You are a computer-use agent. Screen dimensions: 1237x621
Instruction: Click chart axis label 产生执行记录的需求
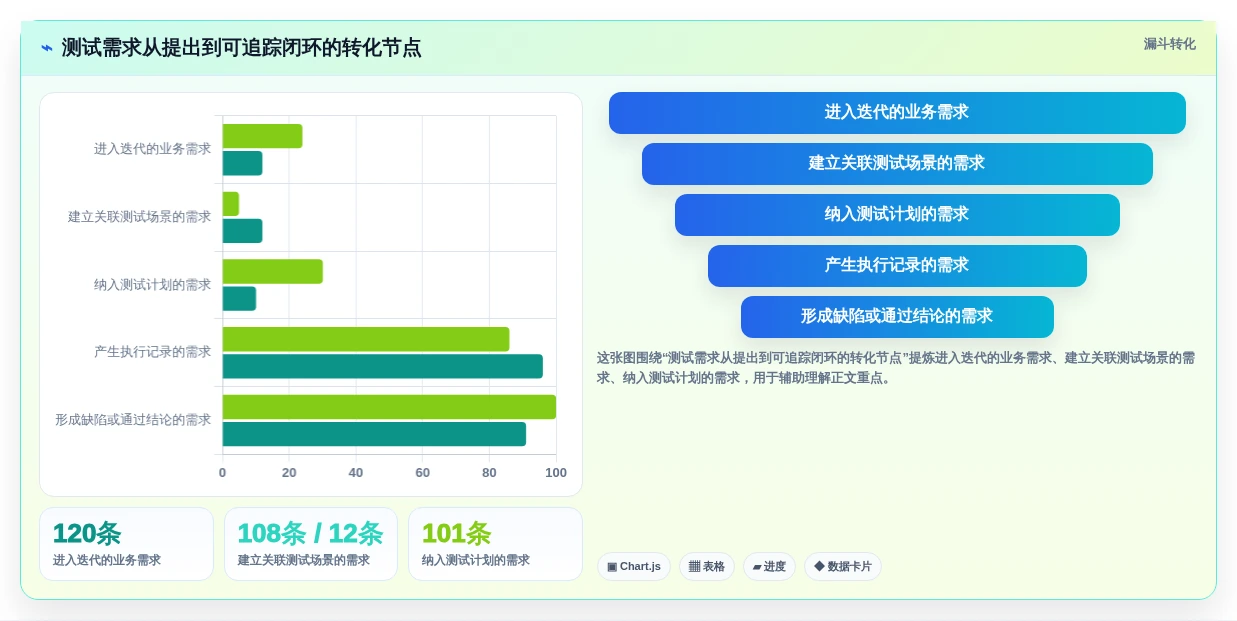click(x=152, y=352)
